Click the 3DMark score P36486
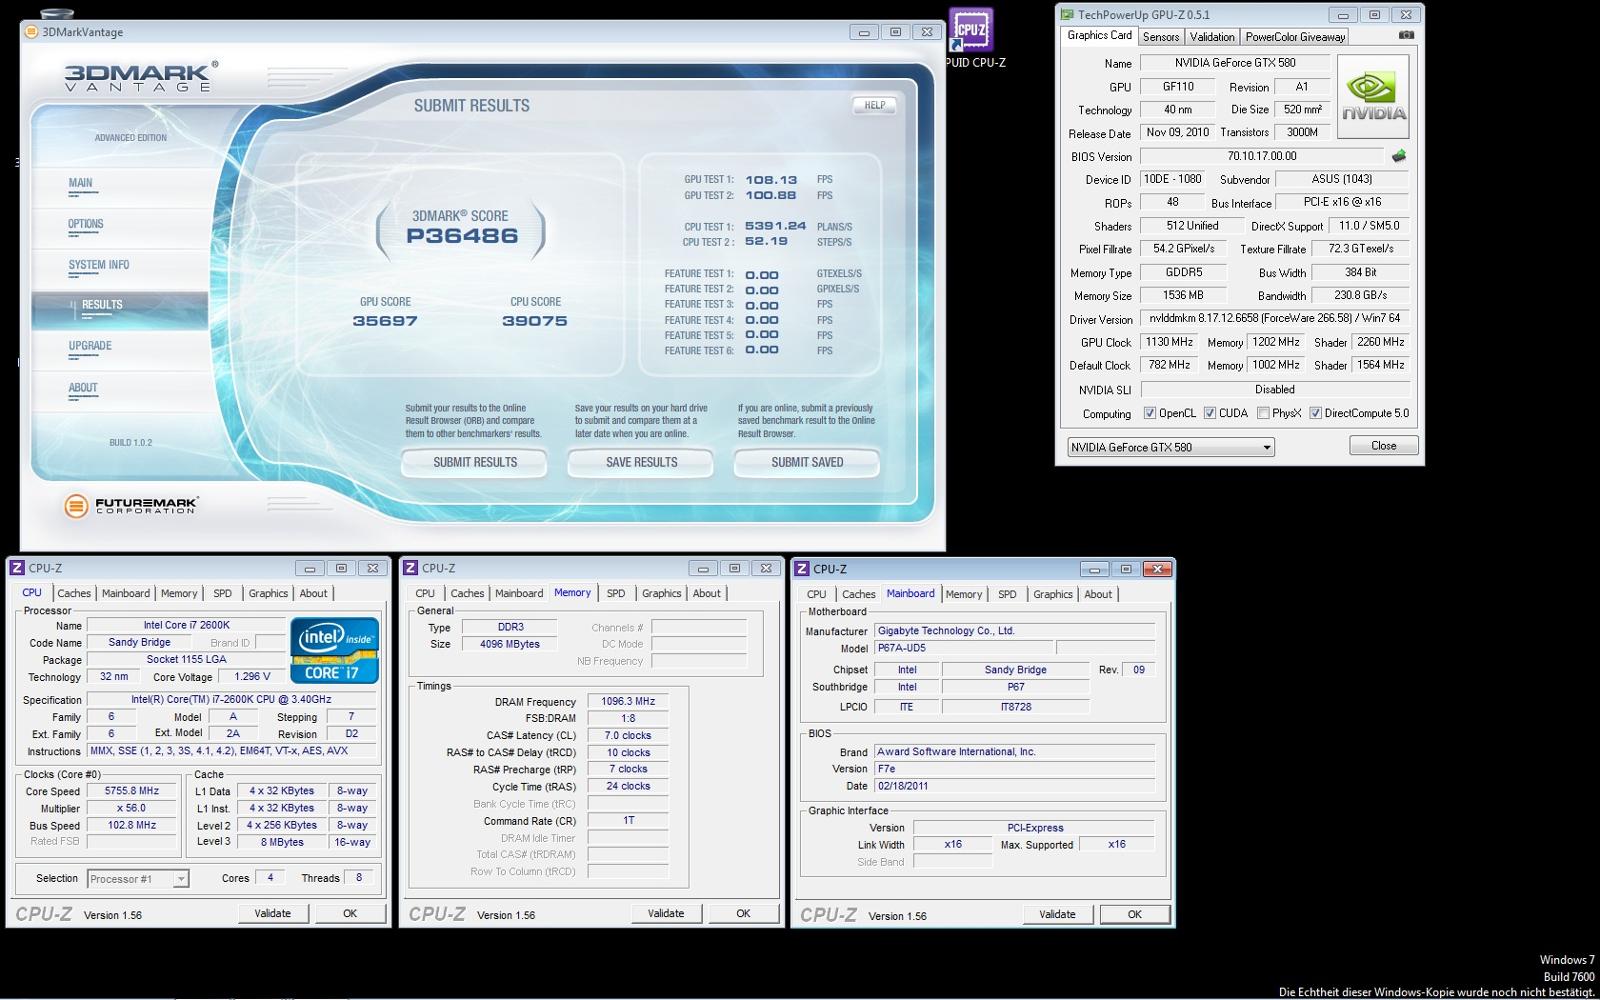 pos(462,237)
